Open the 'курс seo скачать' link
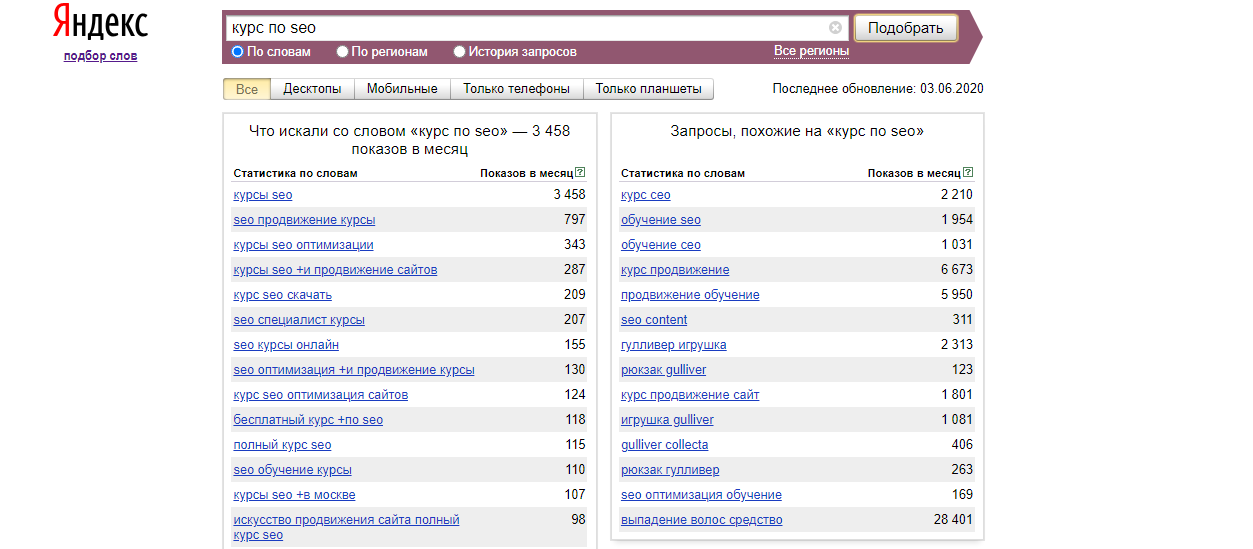Viewport: 1253px width, 549px height. 282,295
